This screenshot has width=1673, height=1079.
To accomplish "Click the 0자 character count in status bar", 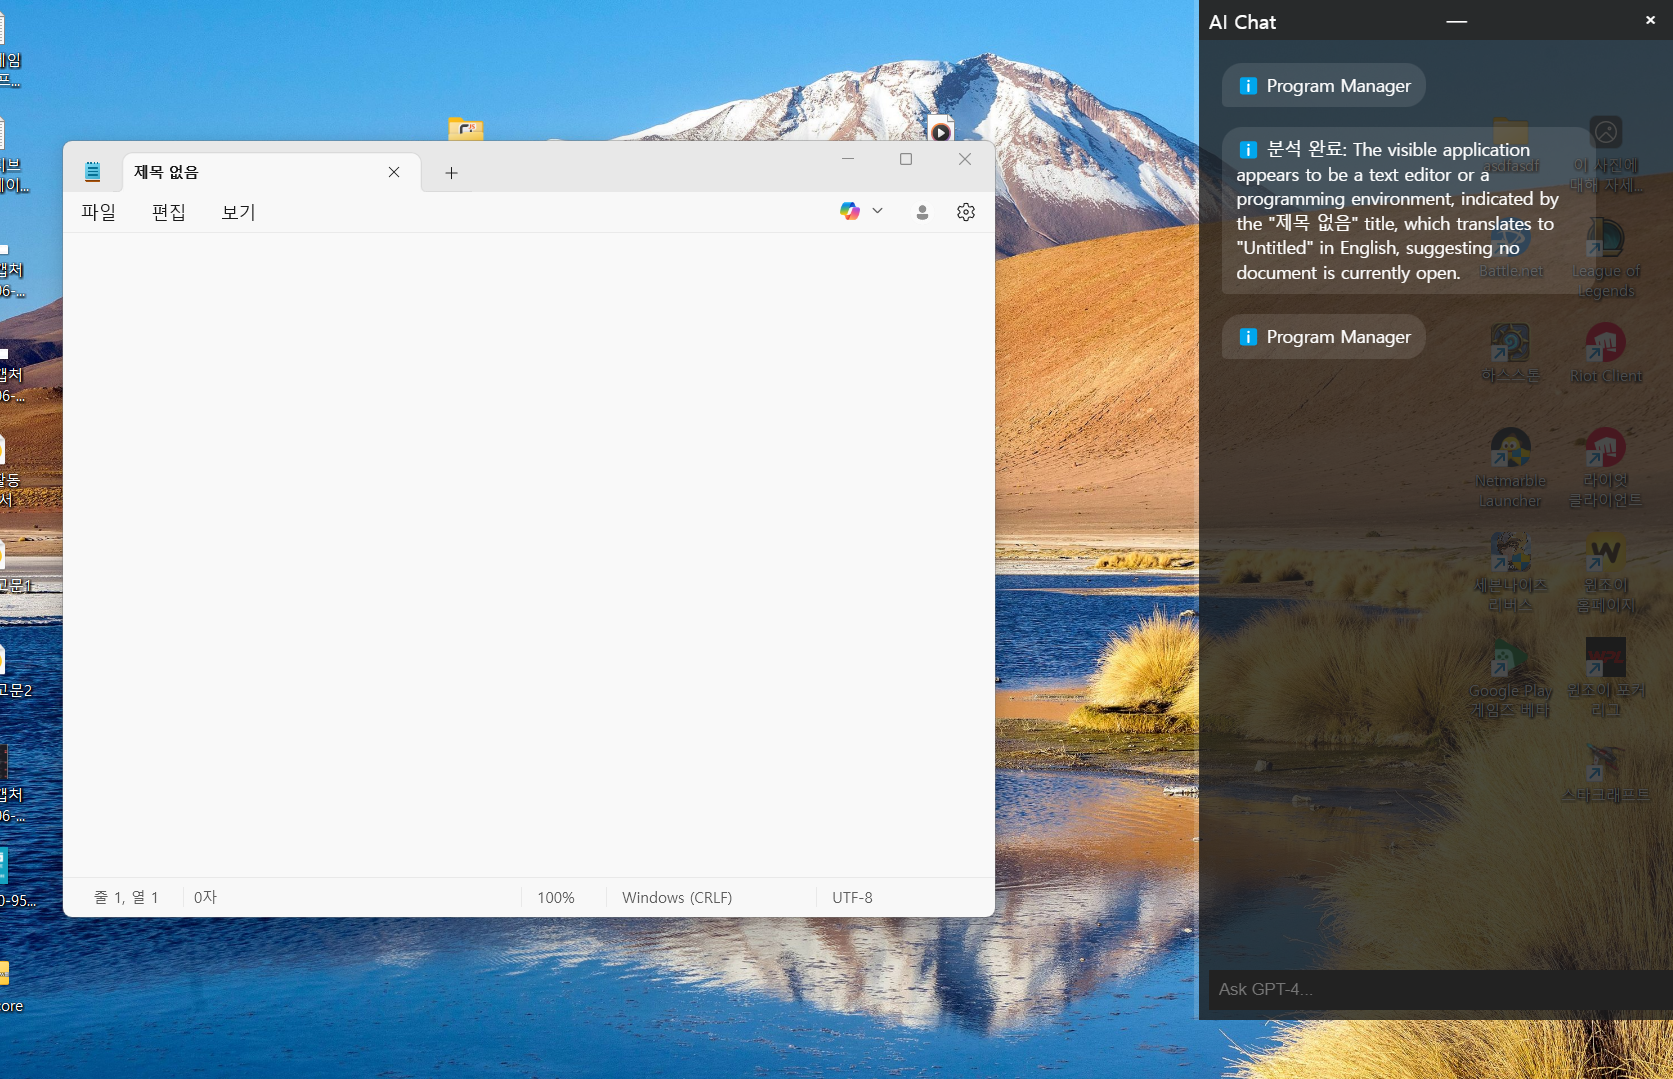I will [205, 898].
